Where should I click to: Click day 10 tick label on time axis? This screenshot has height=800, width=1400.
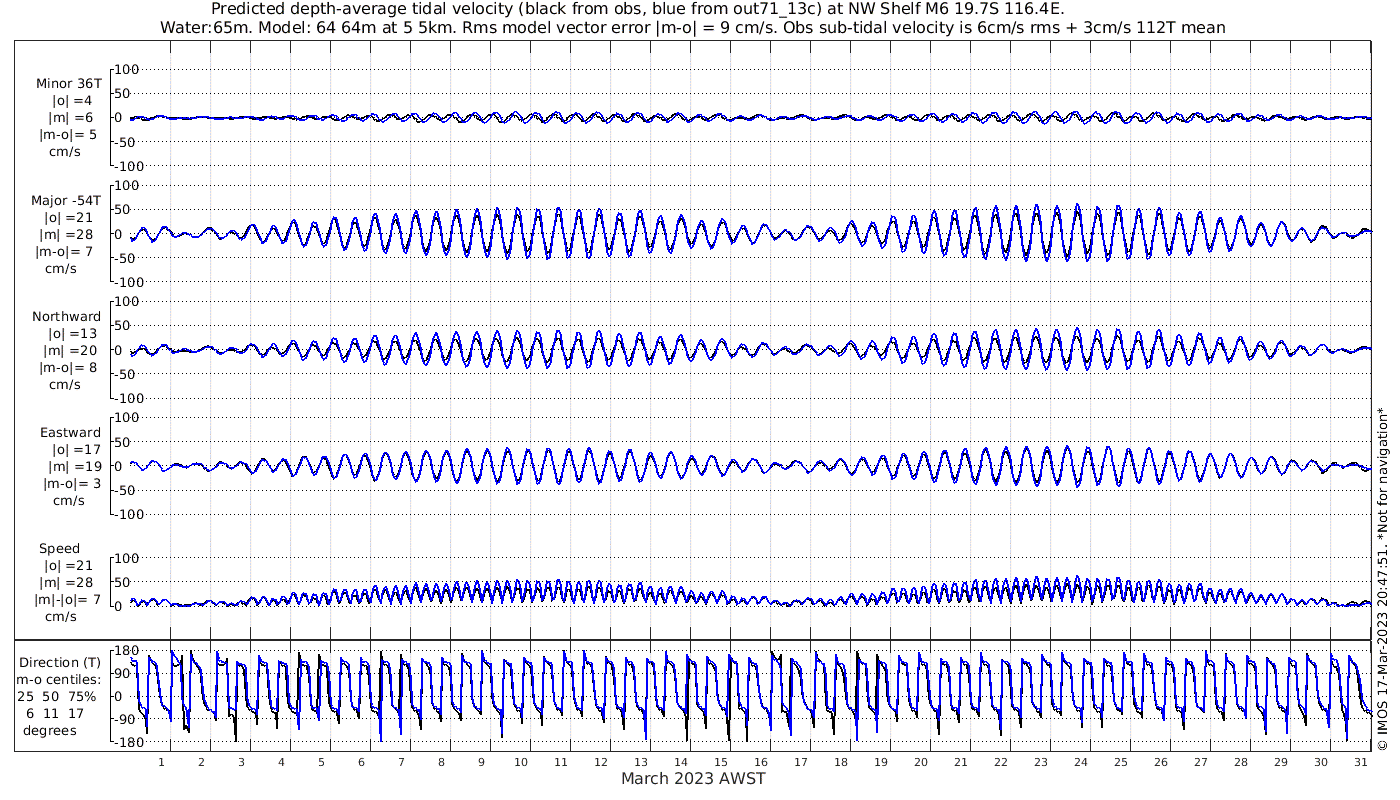[521, 762]
